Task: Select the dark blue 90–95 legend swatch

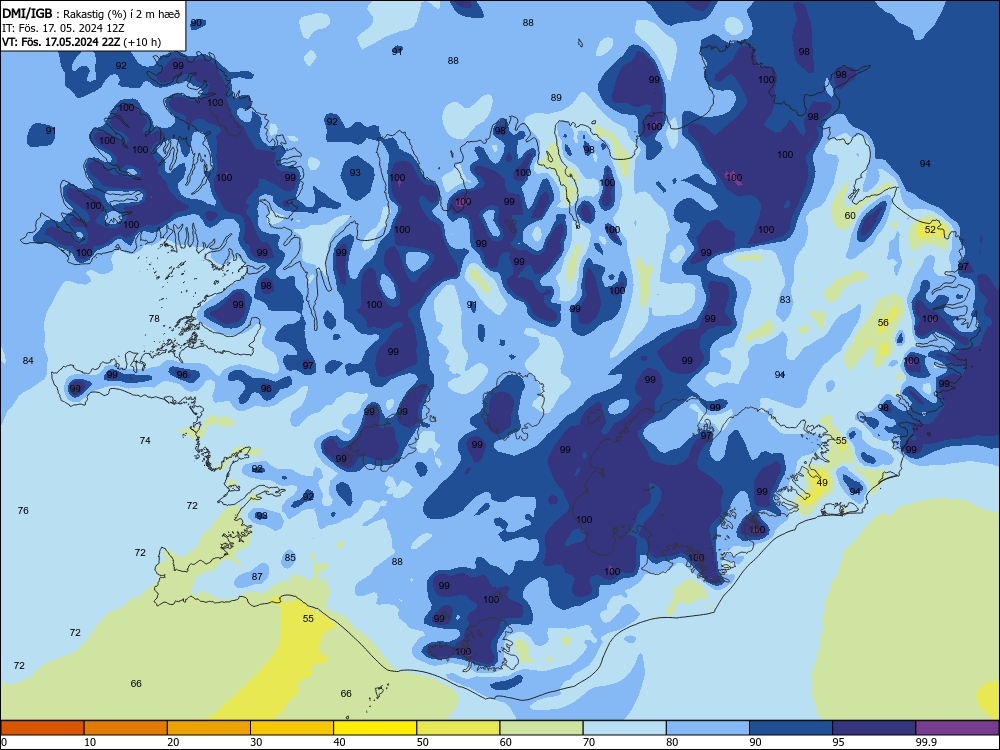Action: pos(791,728)
